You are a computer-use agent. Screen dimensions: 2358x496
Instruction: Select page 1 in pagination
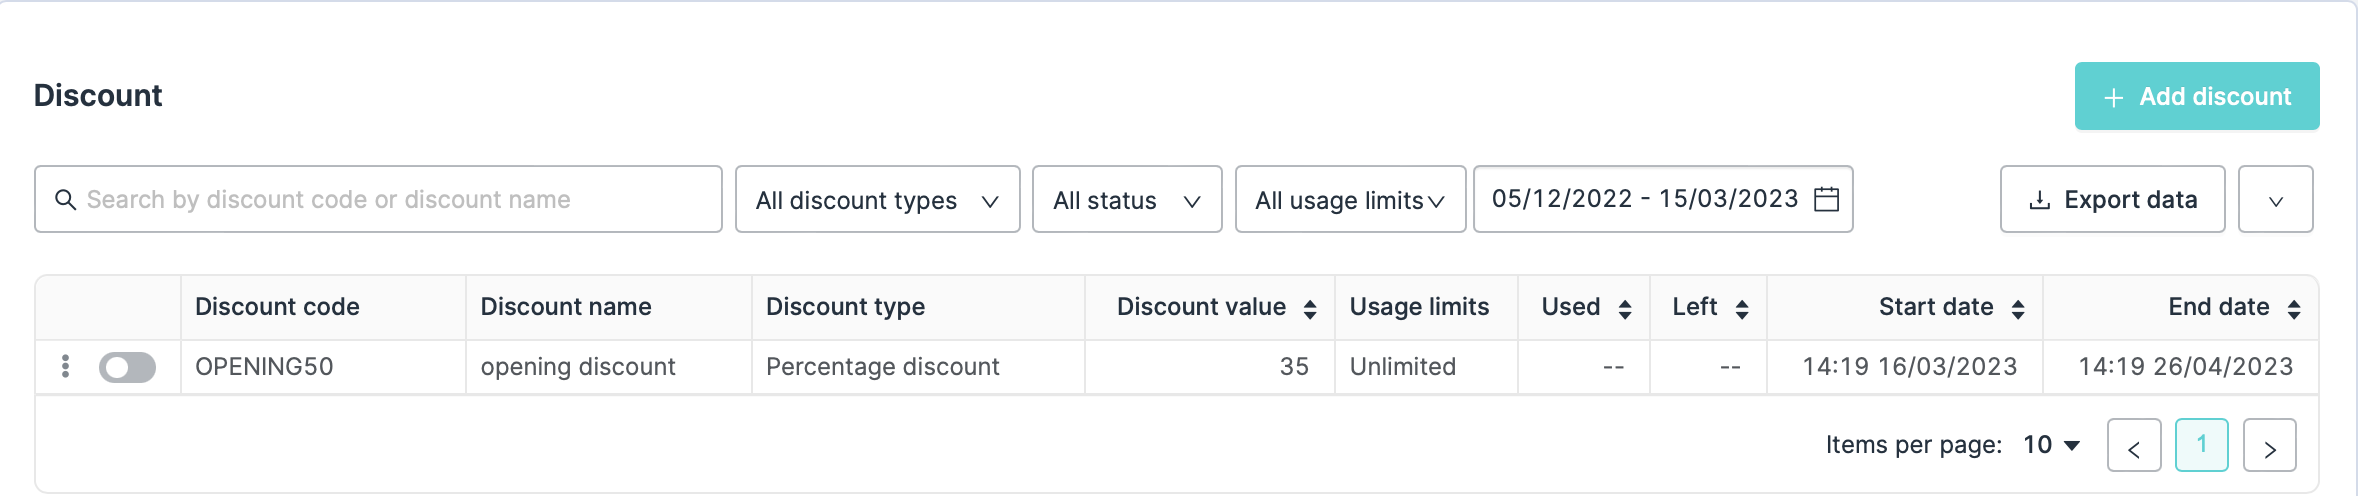[x=2201, y=445]
